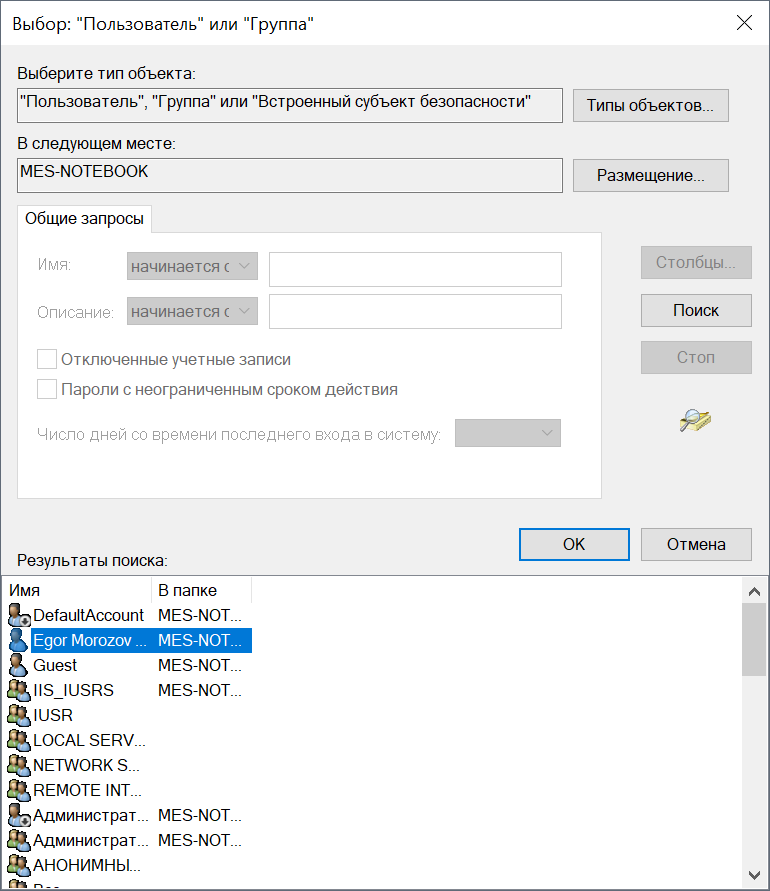Viewport: 770px width, 891px height.
Task: Select NETWORK S... in search results
Action: (86, 765)
